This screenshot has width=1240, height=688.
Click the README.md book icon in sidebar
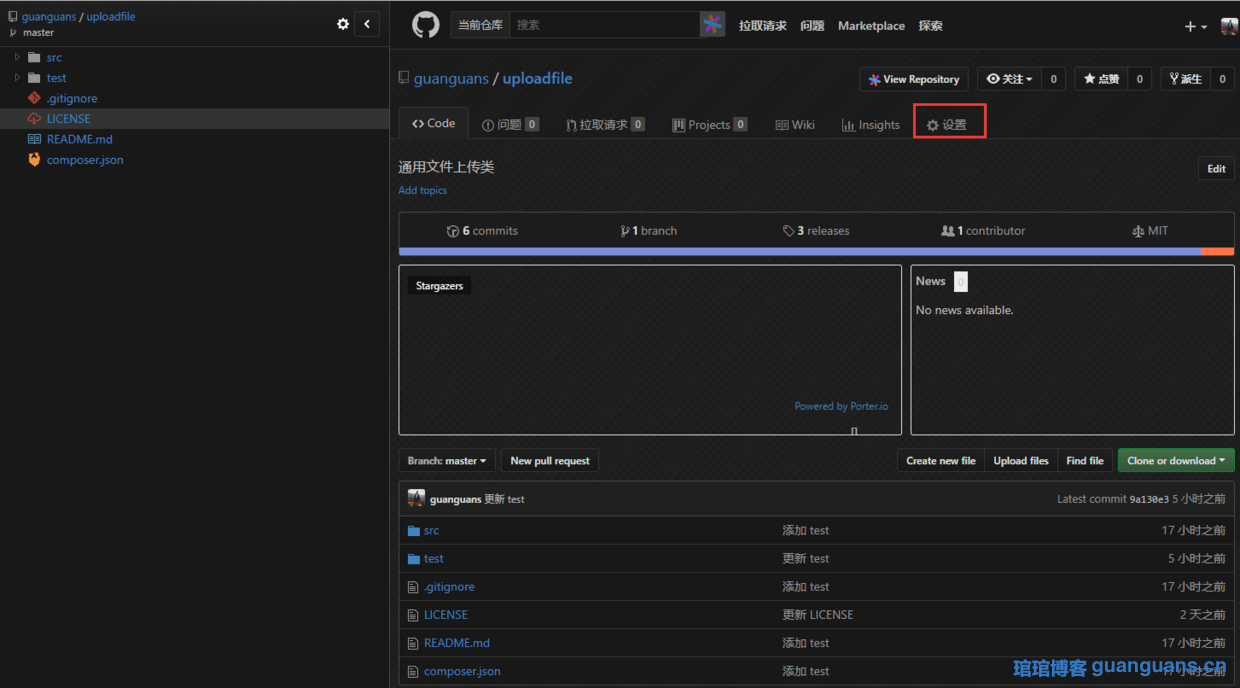(34, 139)
